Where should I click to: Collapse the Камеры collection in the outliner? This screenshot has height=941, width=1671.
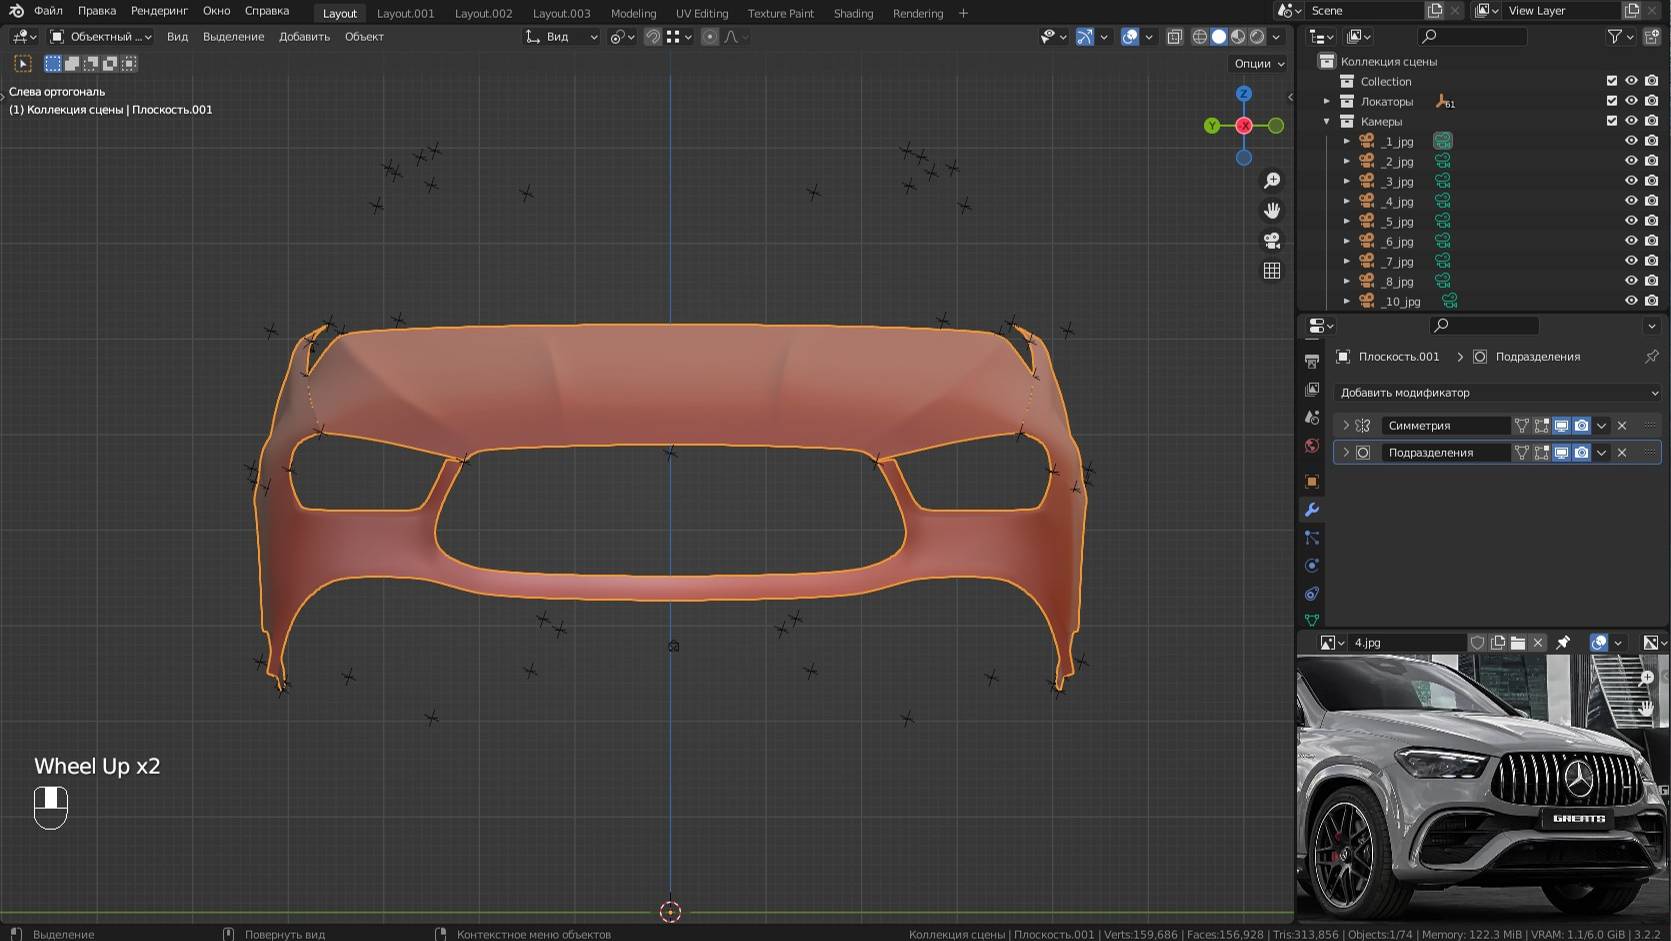coord(1327,120)
